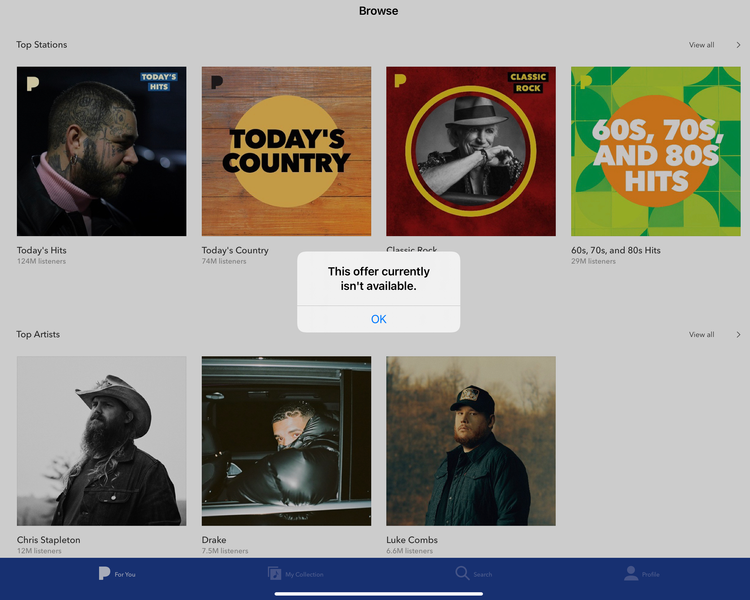The image size is (750, 600).
Task: Click the Top Stations section heading
Action: [42, 44]
